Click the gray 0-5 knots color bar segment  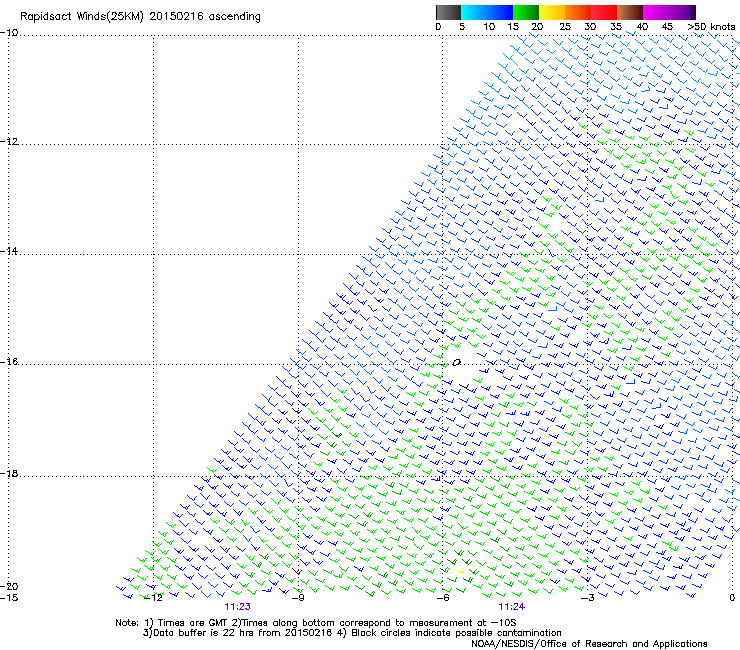click(448, 12)
